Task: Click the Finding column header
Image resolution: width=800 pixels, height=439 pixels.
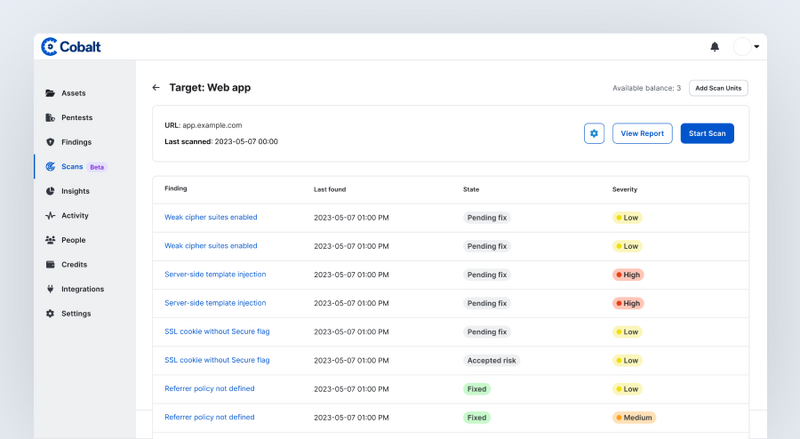Action: tap(176, 188)
